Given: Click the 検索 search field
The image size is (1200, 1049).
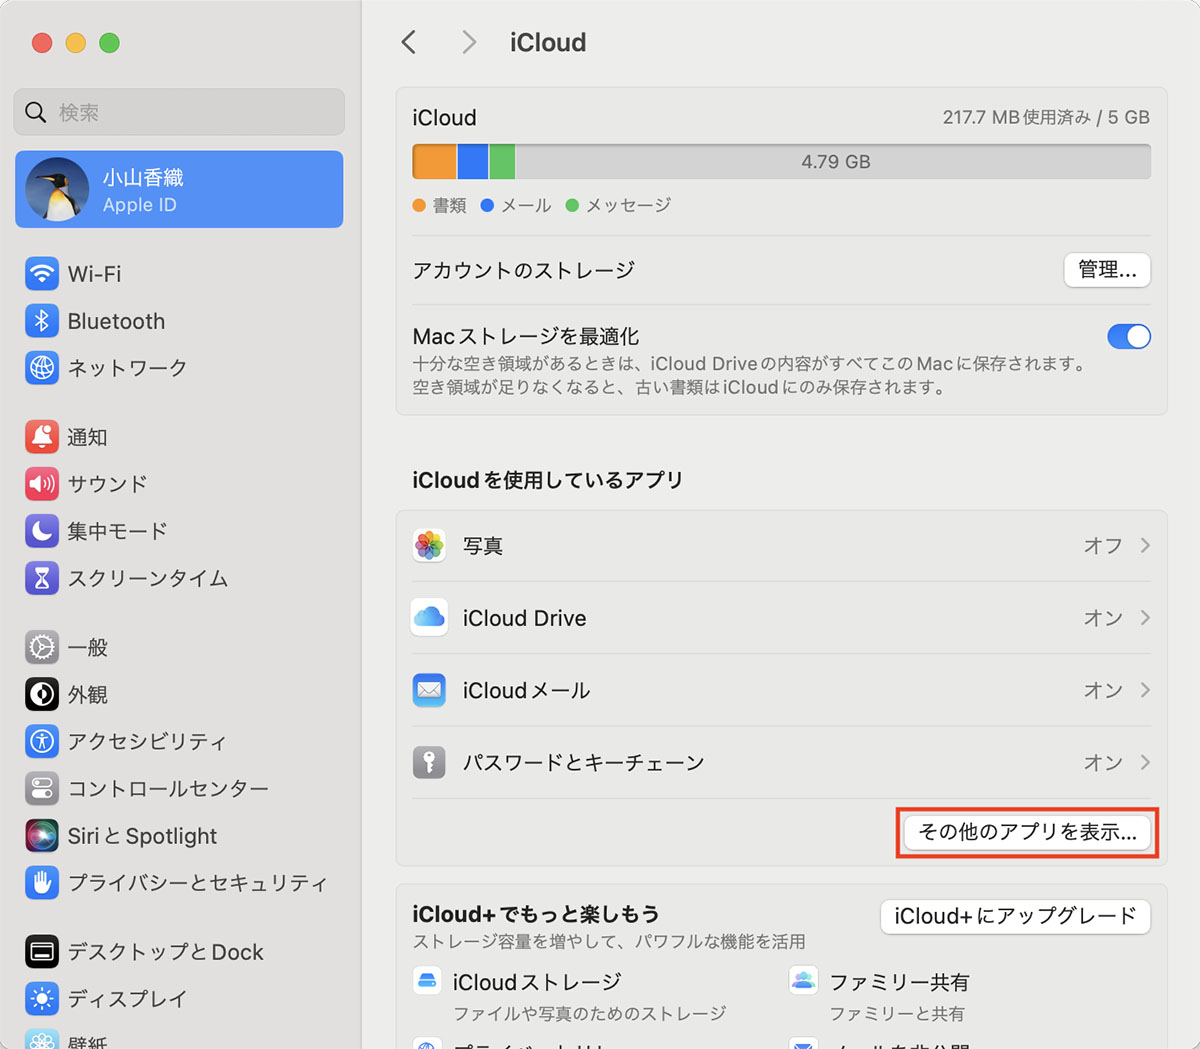Looking at the screenshot, I should pos(179,112).
